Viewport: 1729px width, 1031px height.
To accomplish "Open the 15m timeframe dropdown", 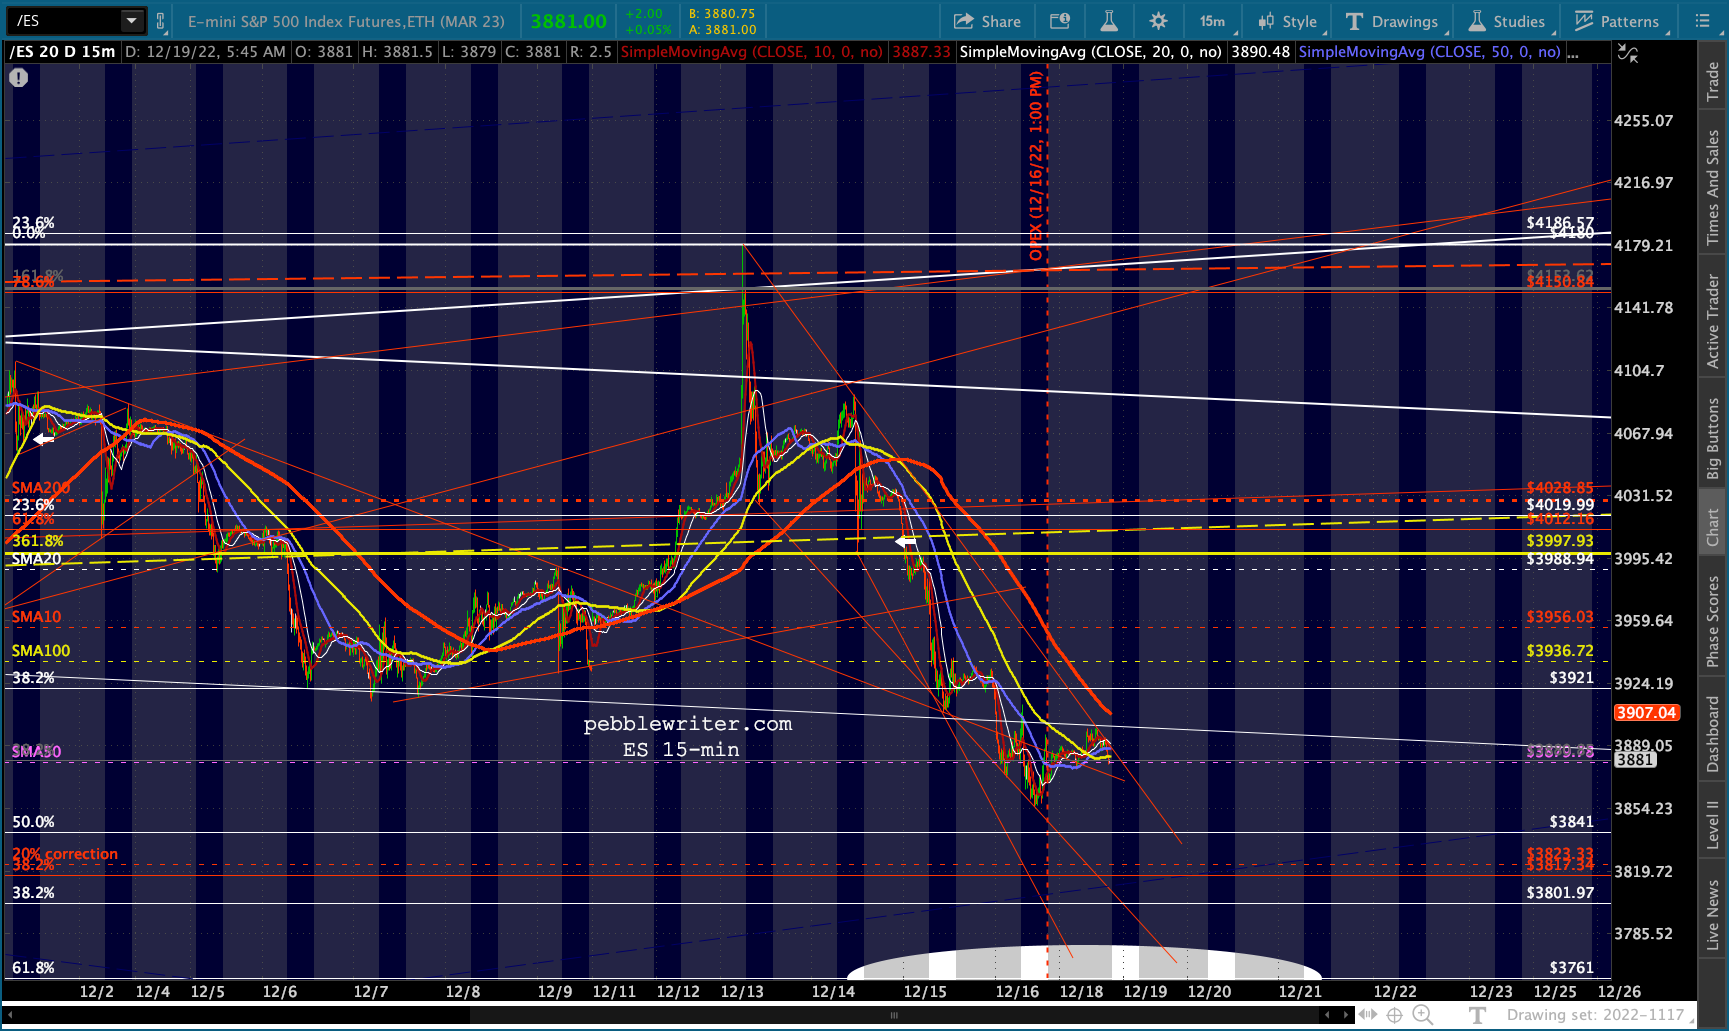I will coord(1213,21).
